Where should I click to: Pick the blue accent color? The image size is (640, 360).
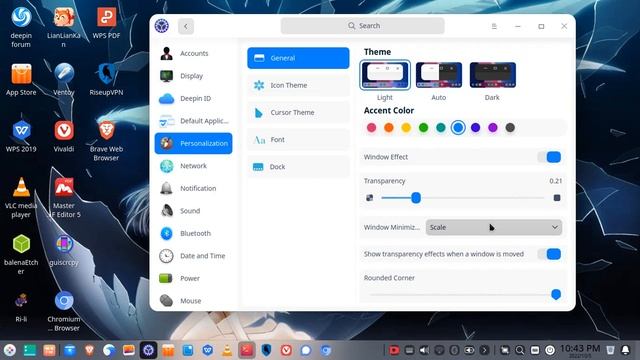point(458,128)
